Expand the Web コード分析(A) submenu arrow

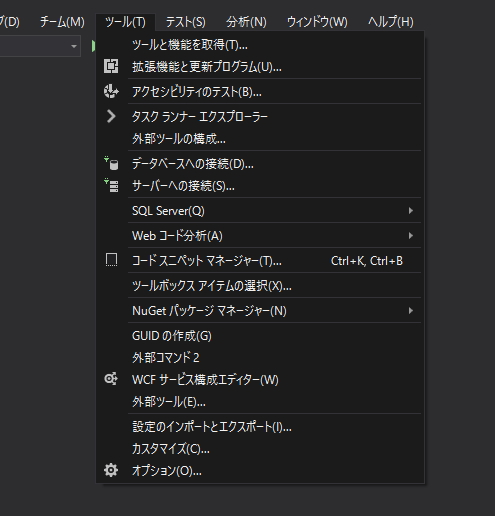pos(411,236)
